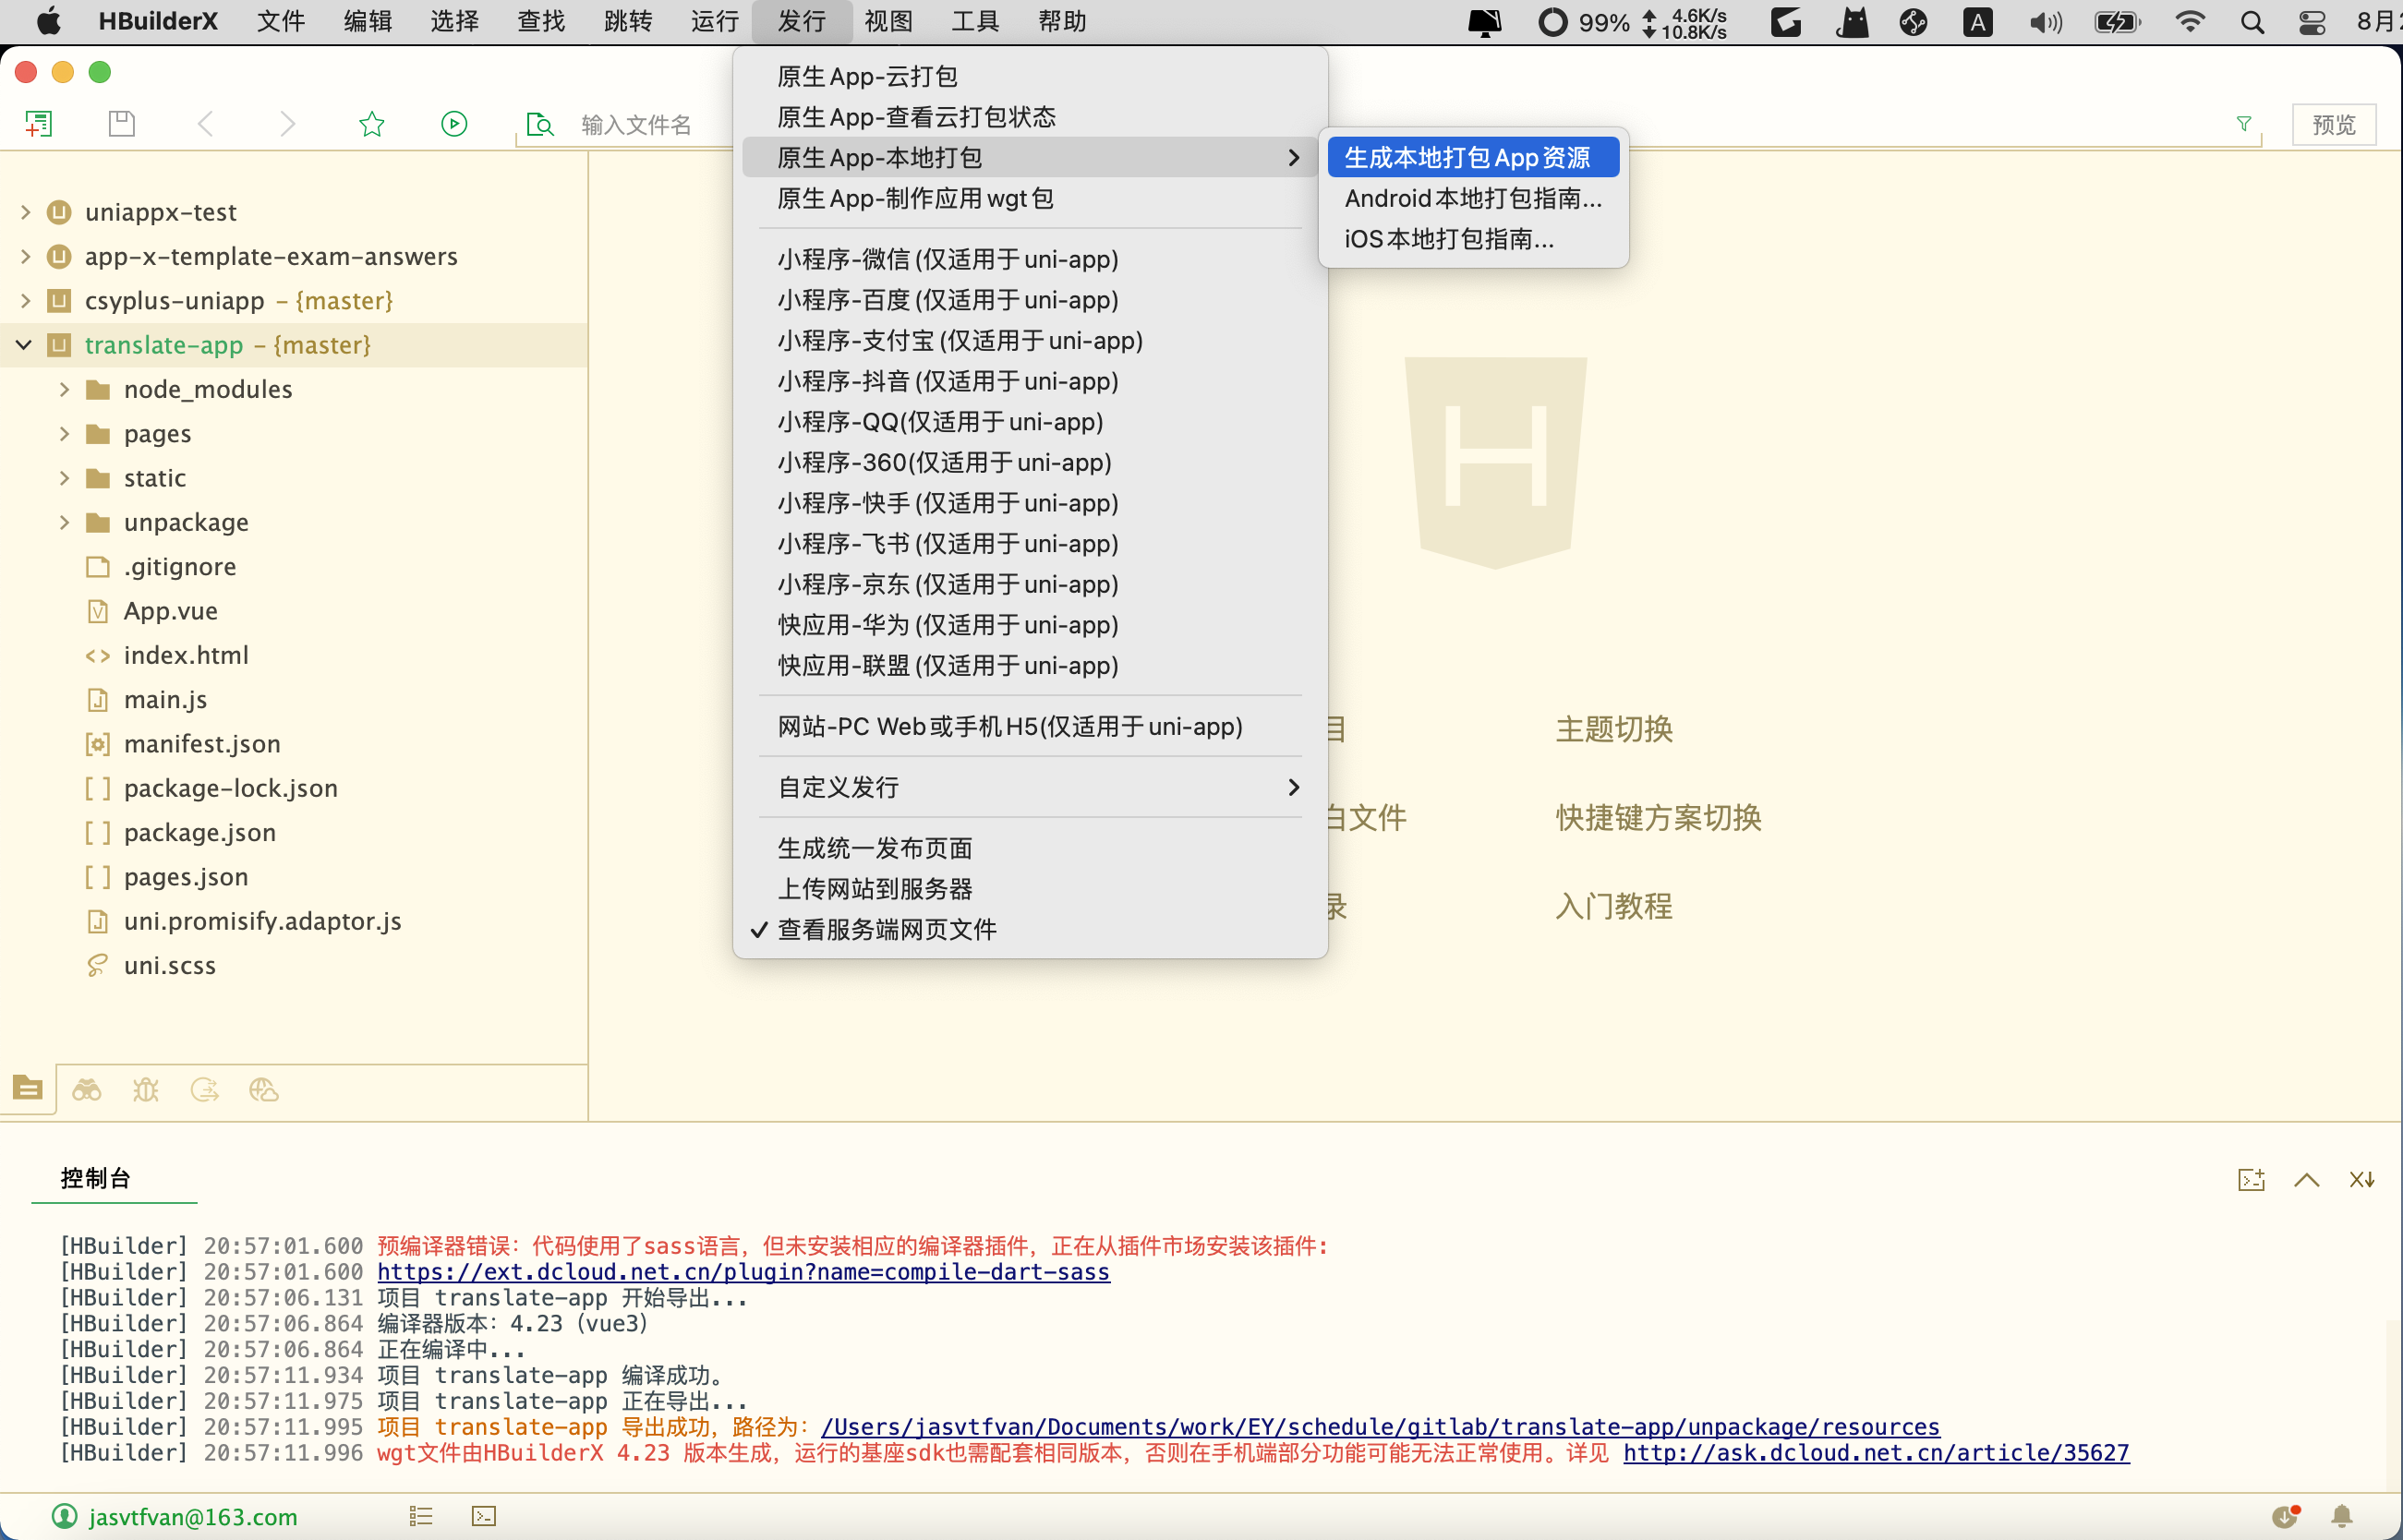Open 自定义发行 submenu

coord(1030,787)
